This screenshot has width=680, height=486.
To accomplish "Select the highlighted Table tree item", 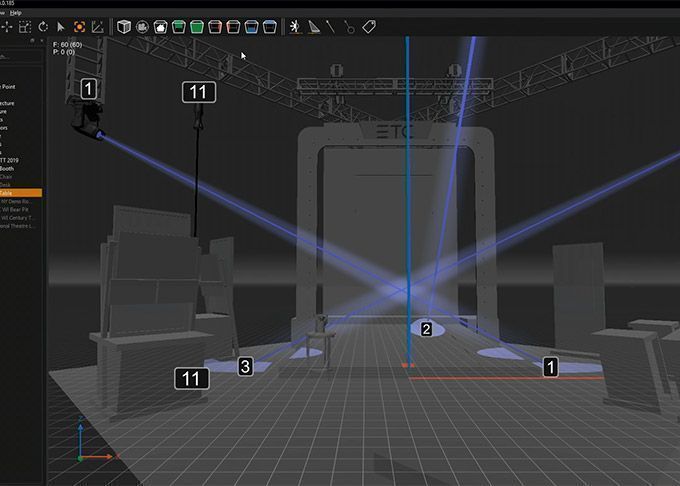I will 21,193.
